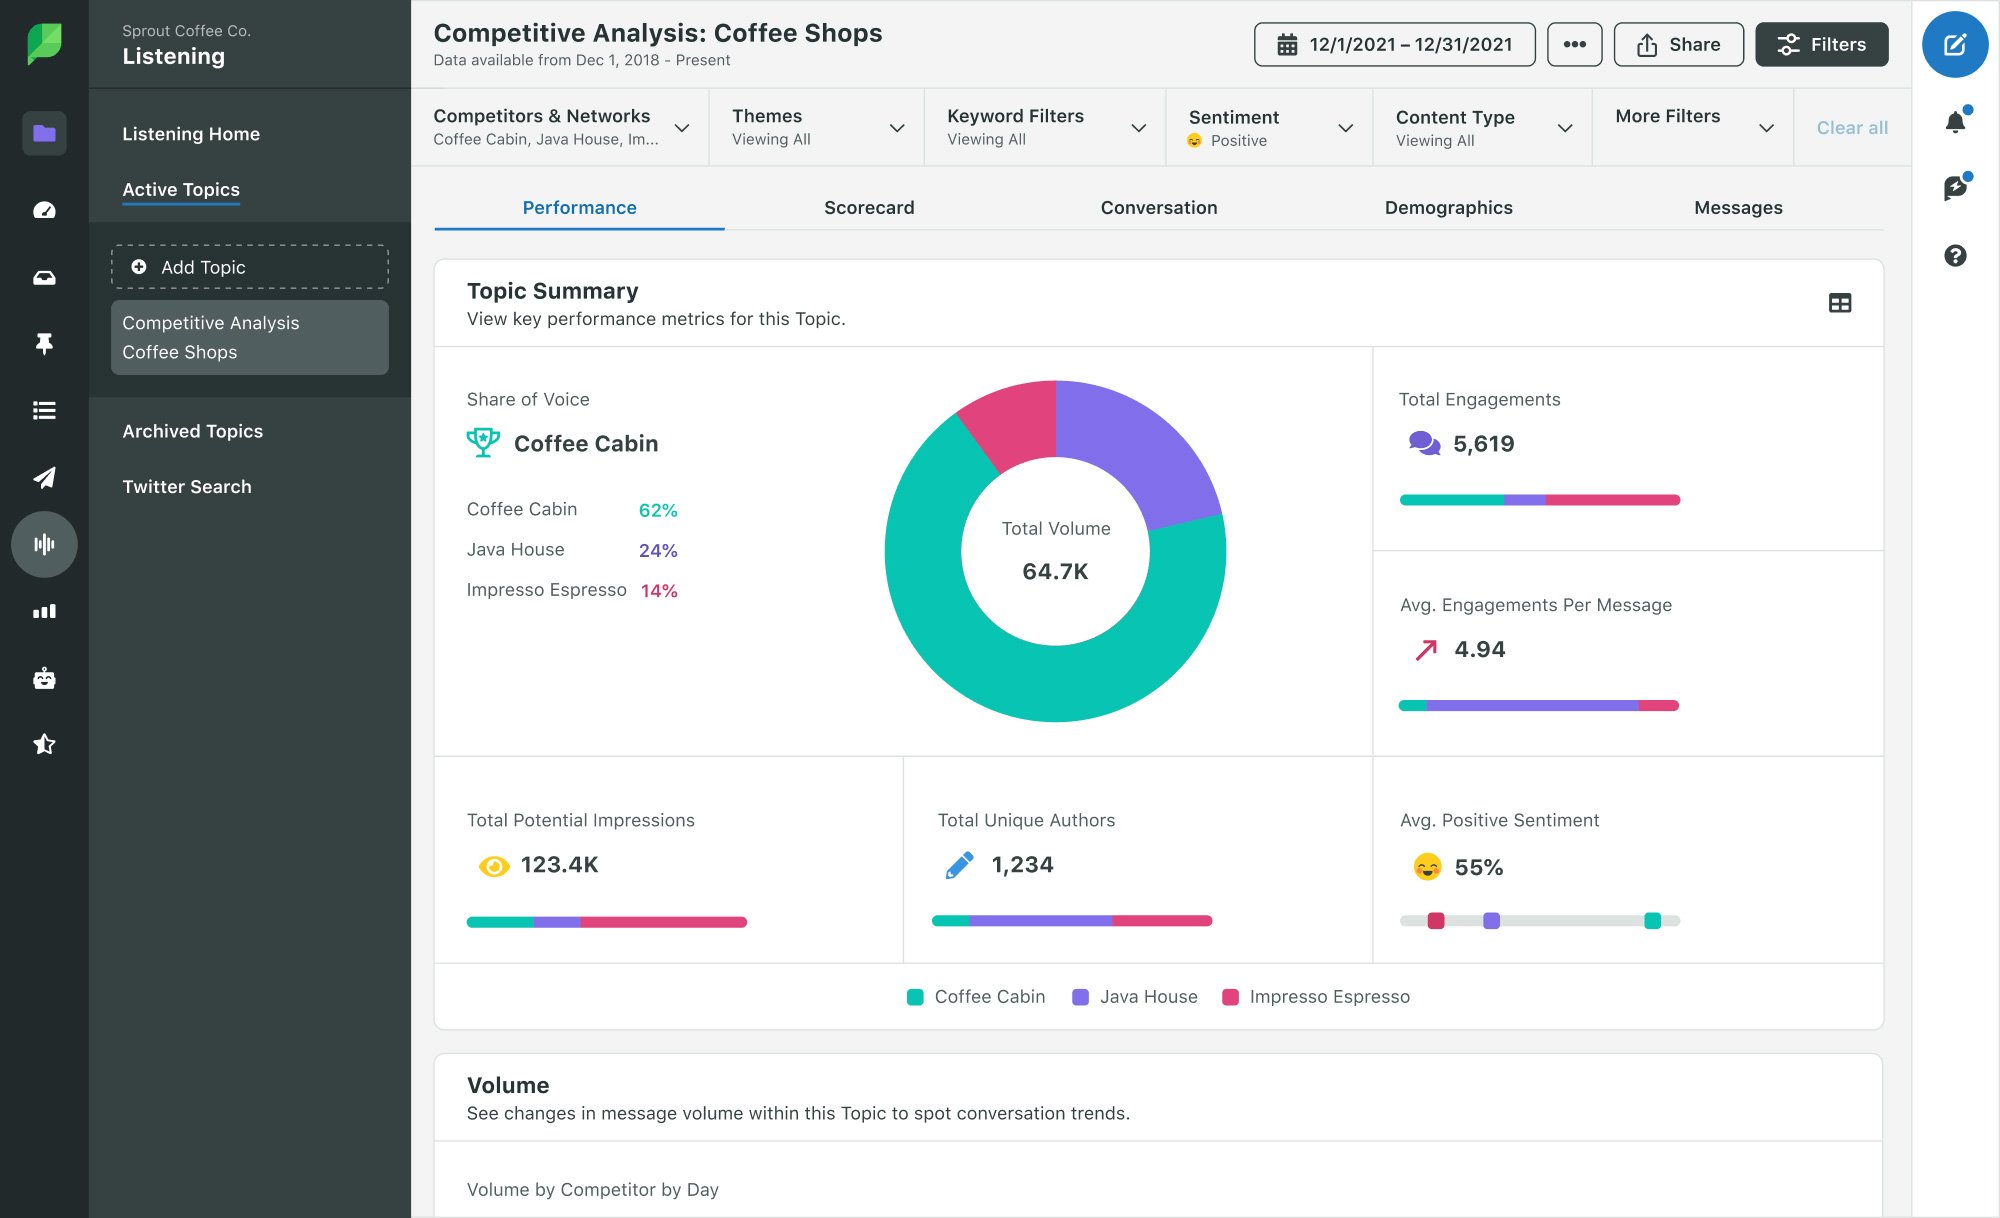The image size is (2000, 1218).
Task: Open the star reviews icon
Action: click(44, 744)
